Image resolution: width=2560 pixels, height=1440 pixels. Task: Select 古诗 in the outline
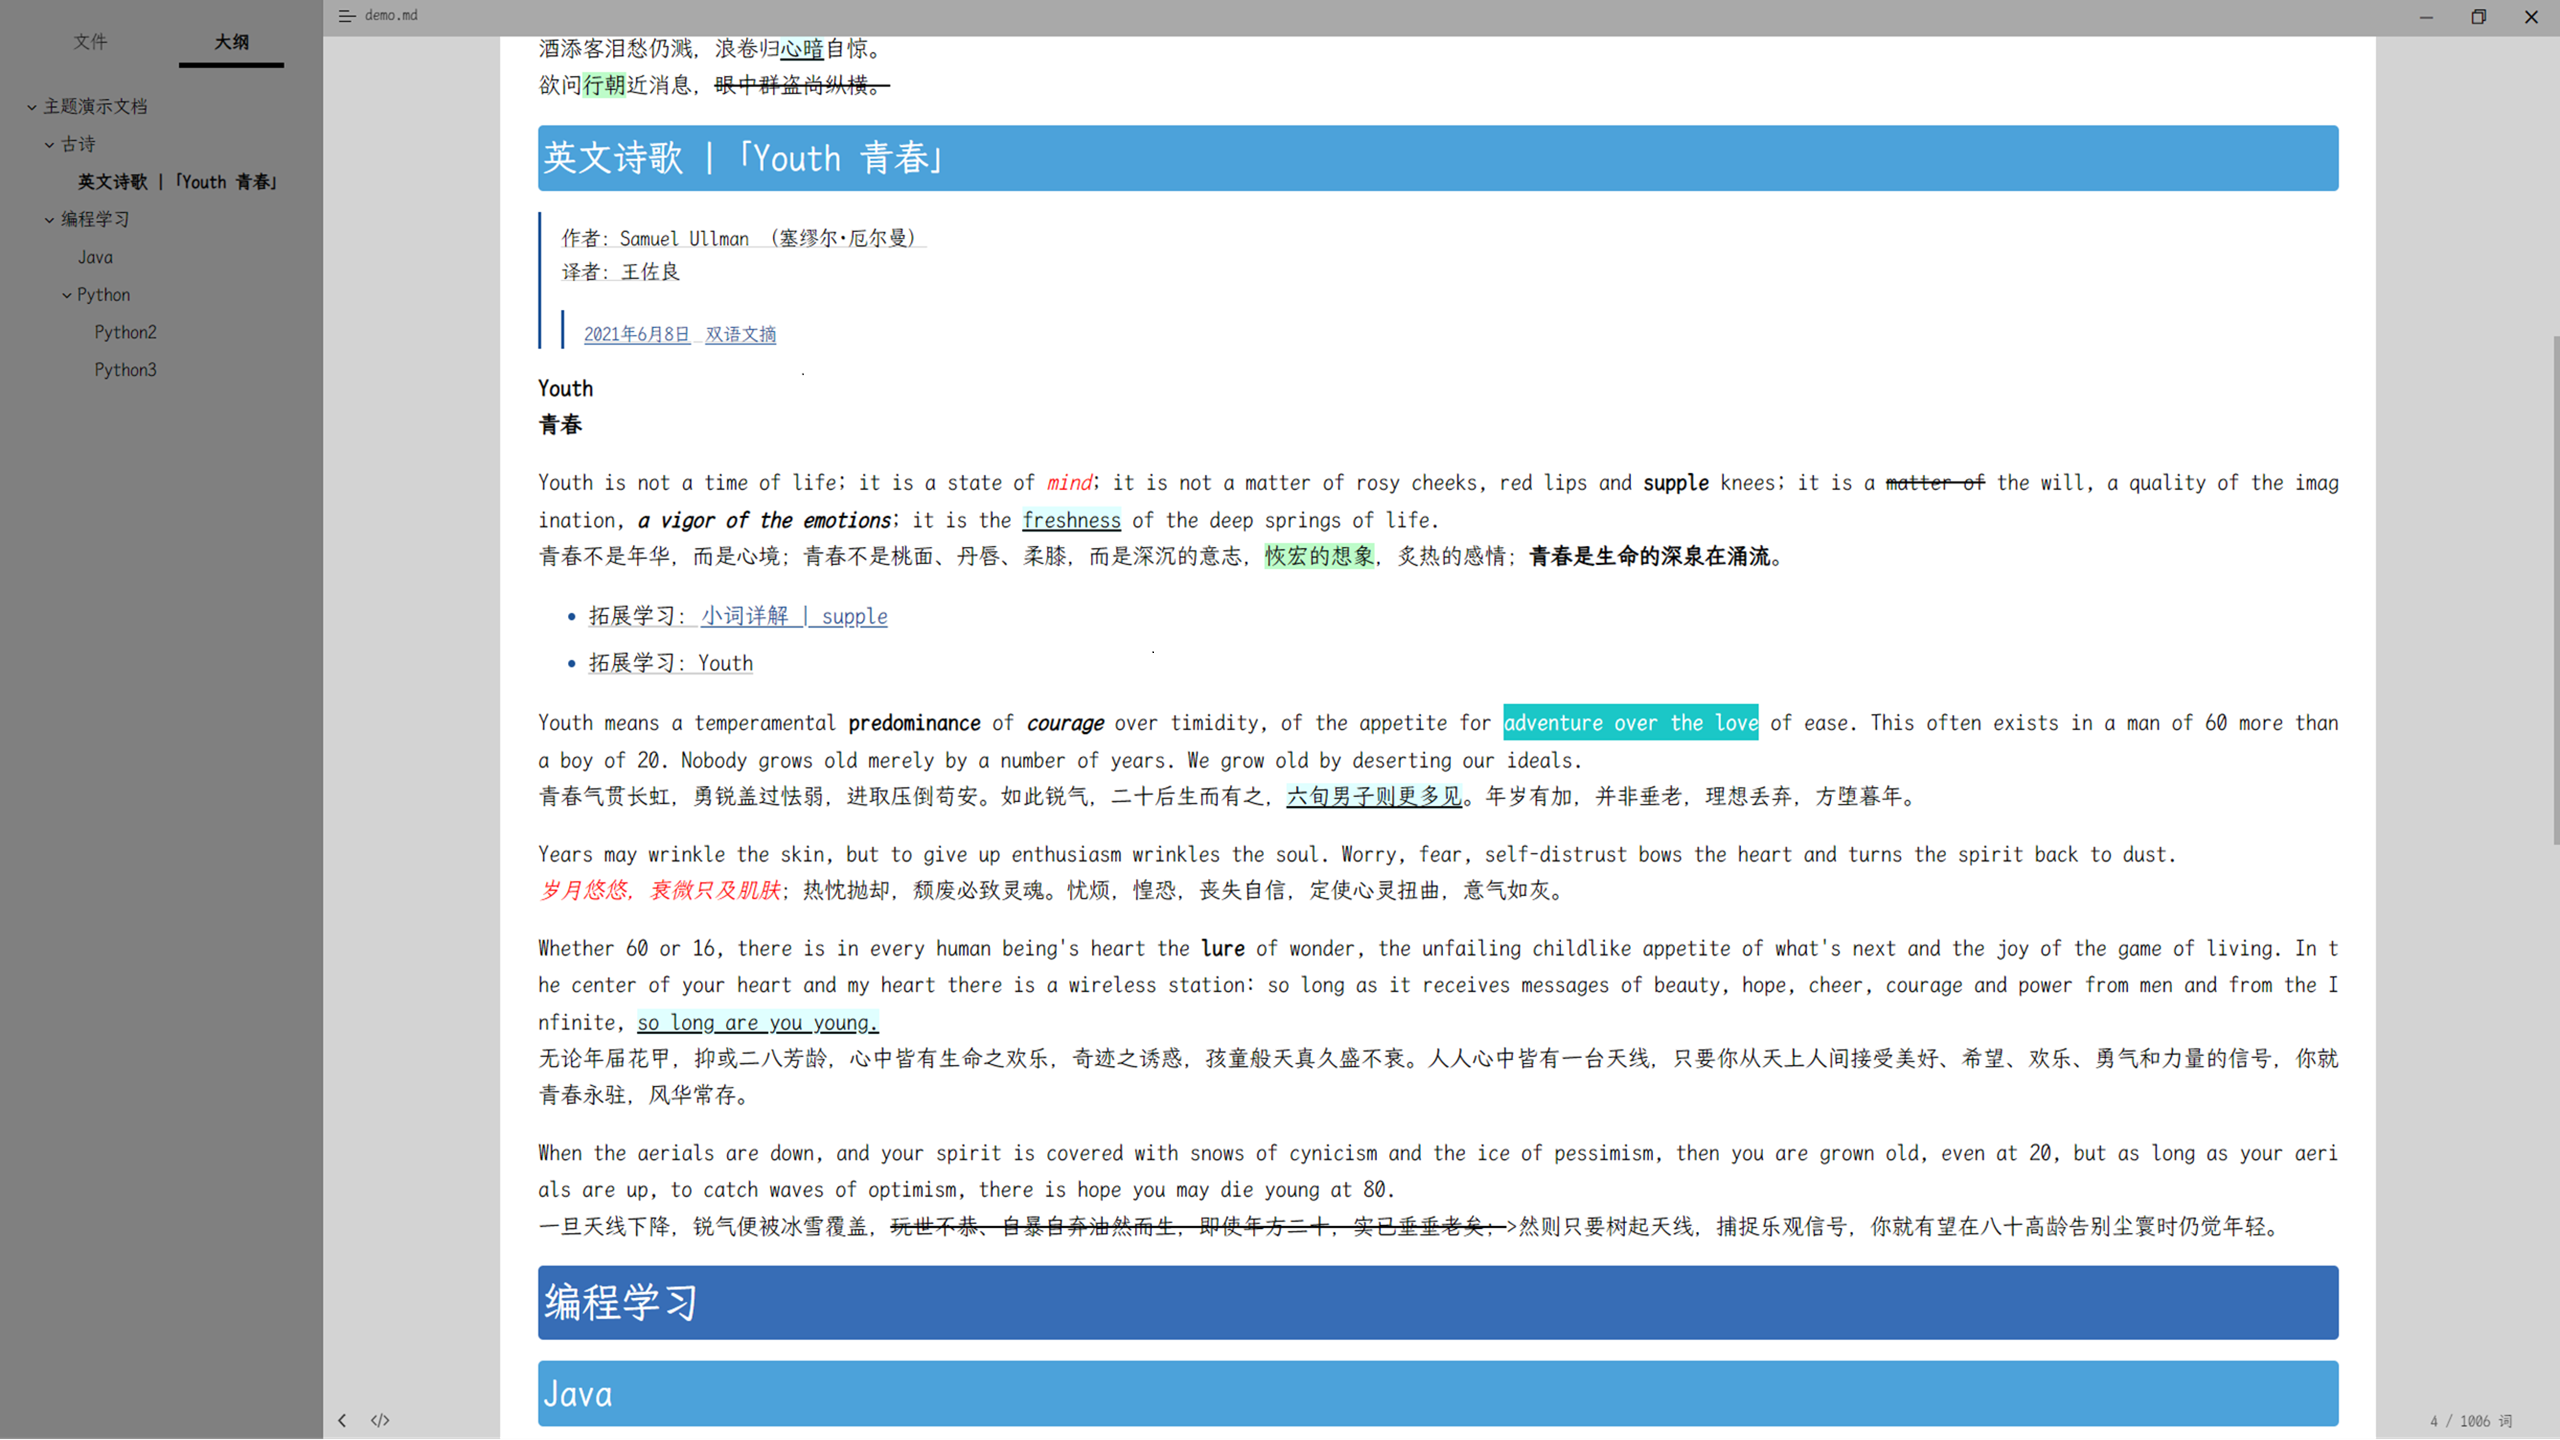pyautogui.click(x=78, y=145)
